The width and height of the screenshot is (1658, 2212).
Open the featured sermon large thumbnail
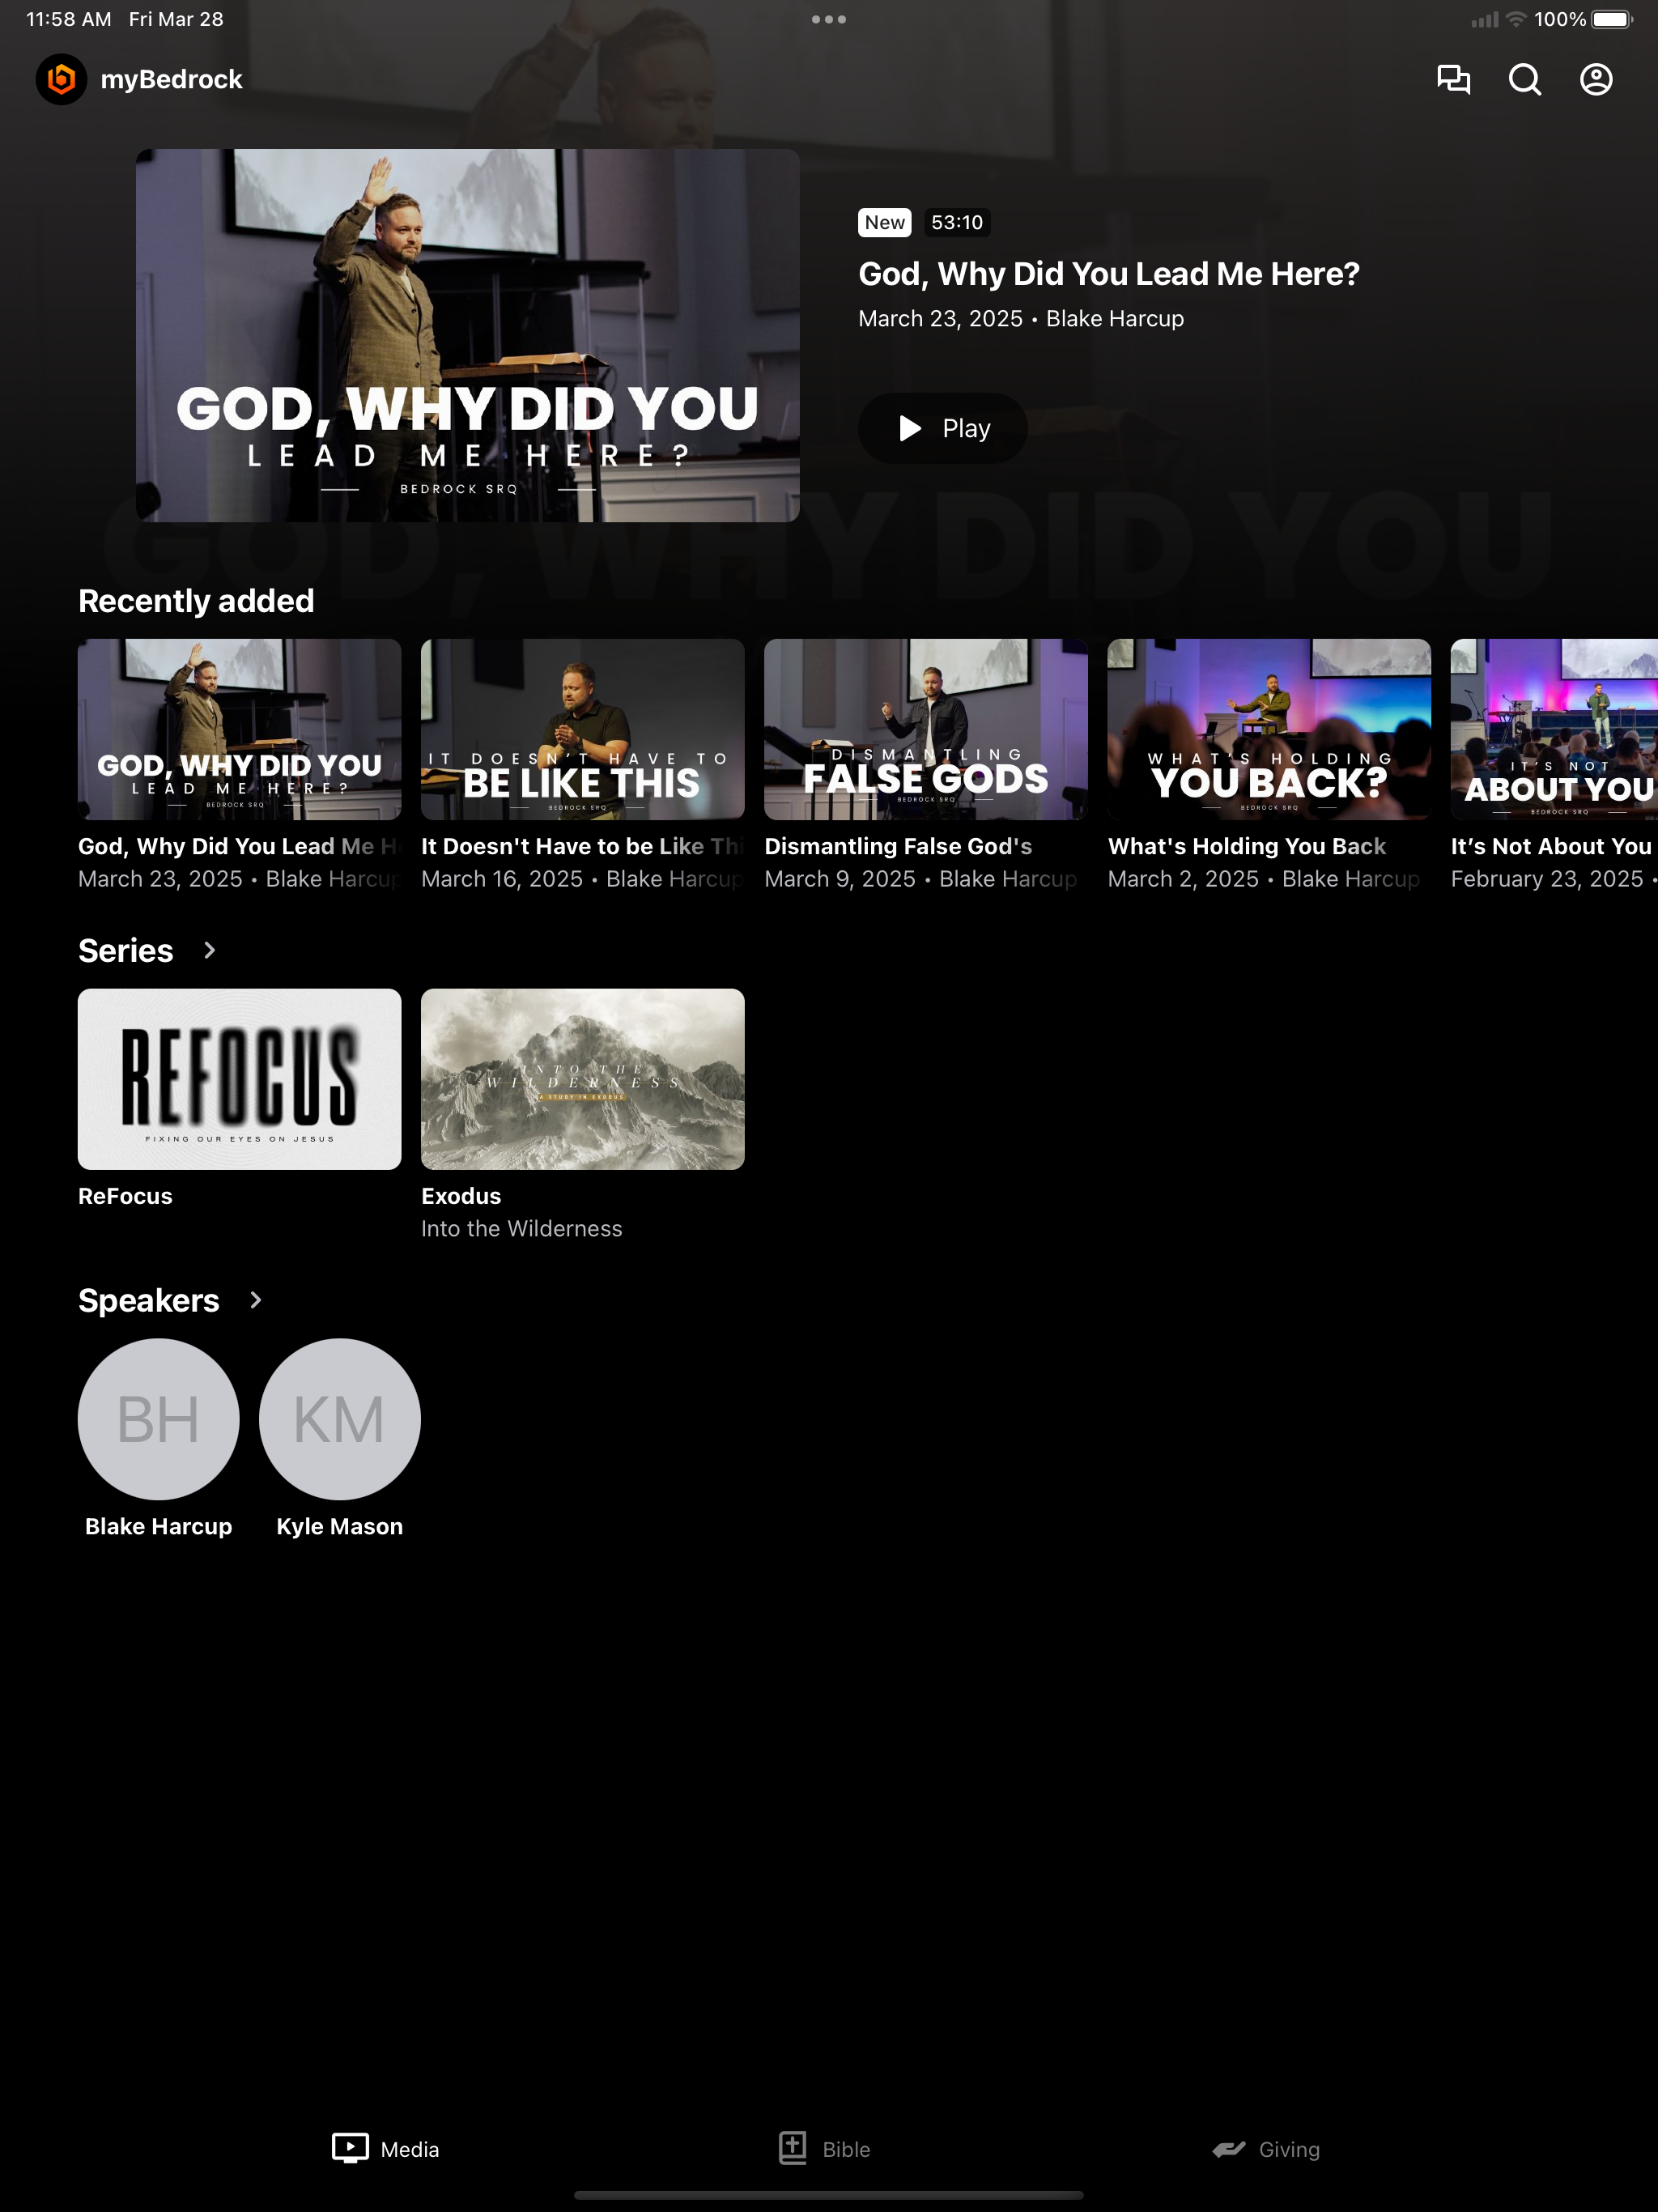[x=467, y=335]
